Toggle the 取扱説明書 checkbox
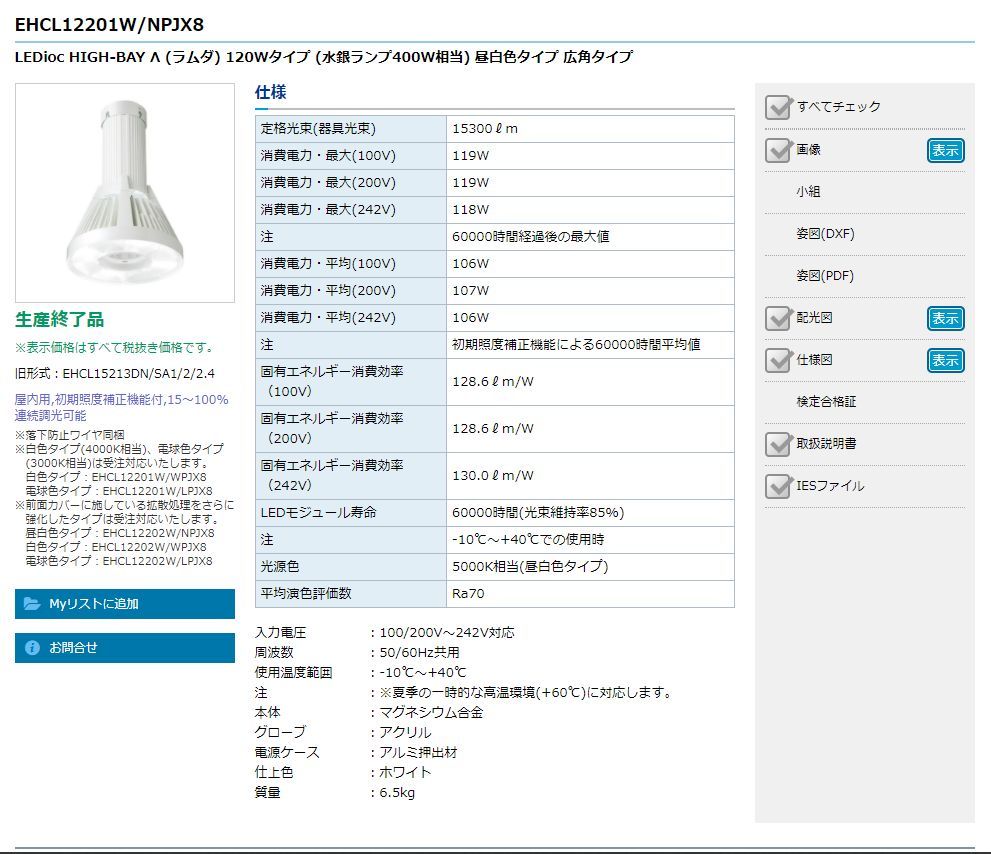 coord(777,444)
